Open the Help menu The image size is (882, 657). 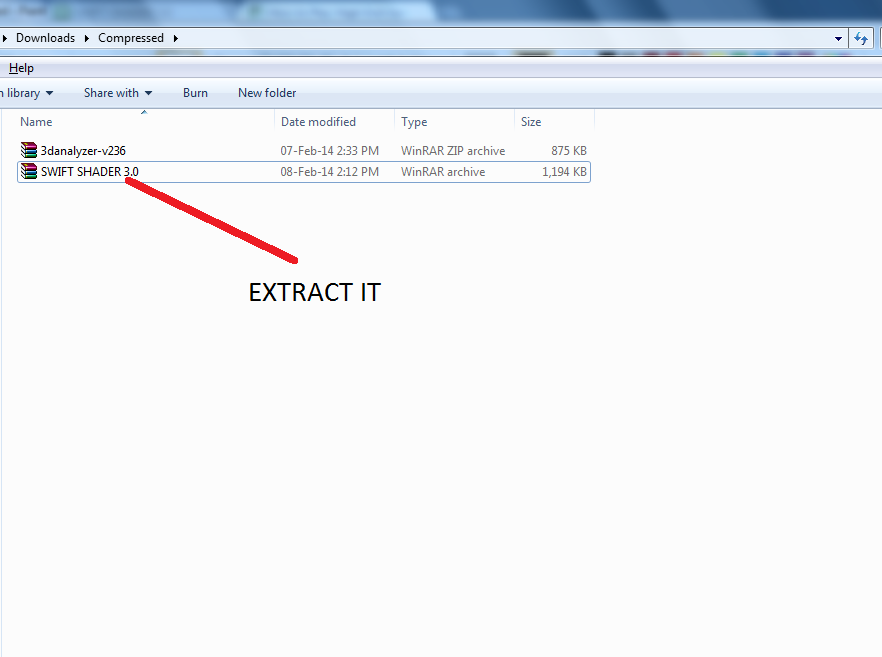click(x=21, y=68)
